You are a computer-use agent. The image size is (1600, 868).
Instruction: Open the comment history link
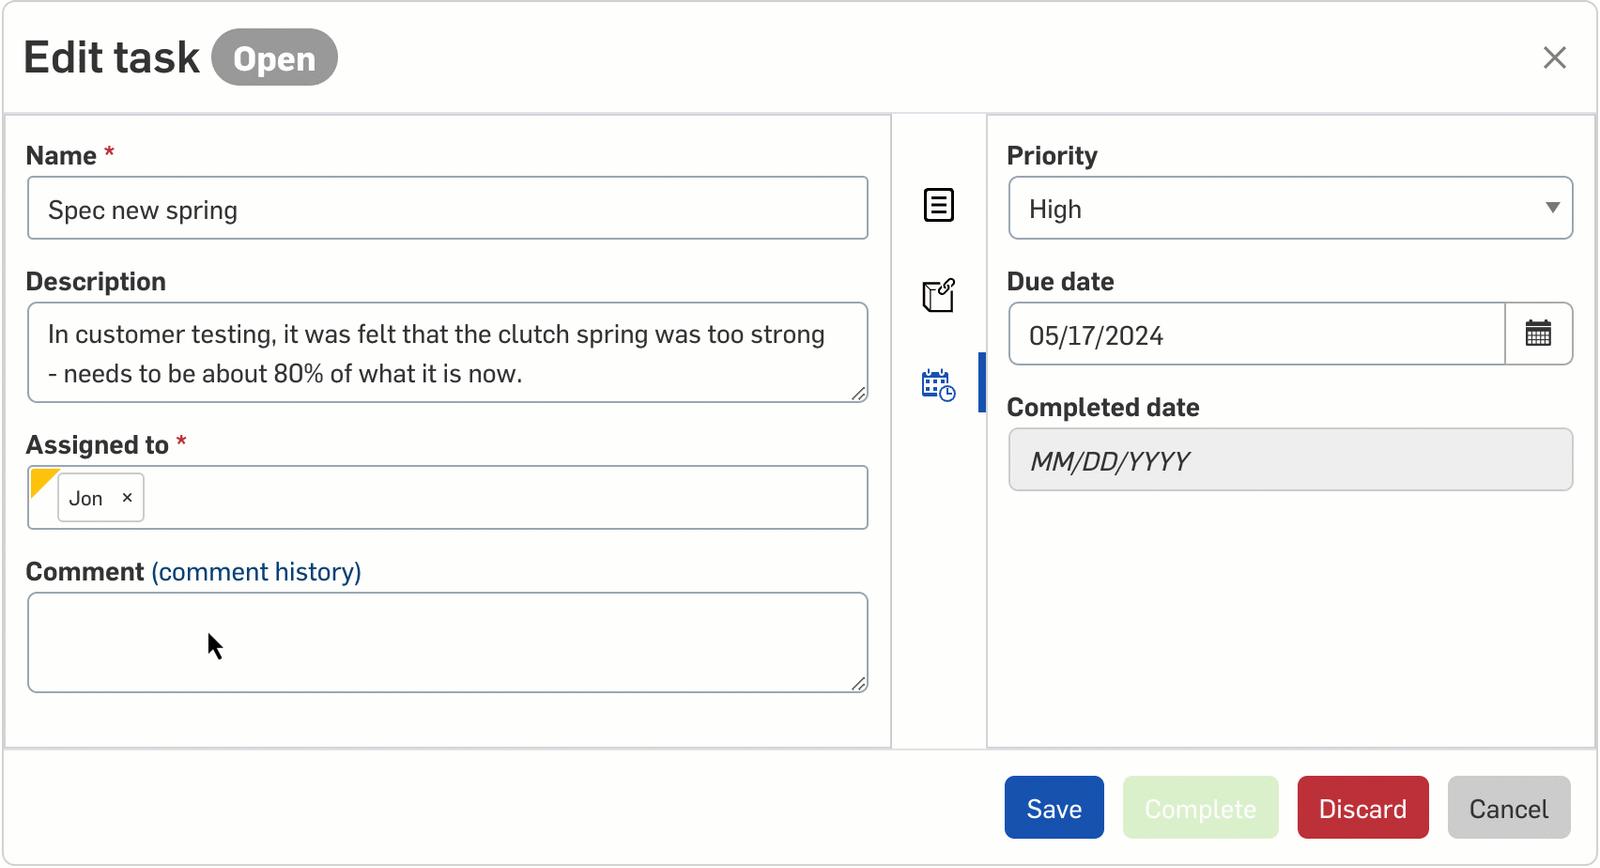click(256, 572)
